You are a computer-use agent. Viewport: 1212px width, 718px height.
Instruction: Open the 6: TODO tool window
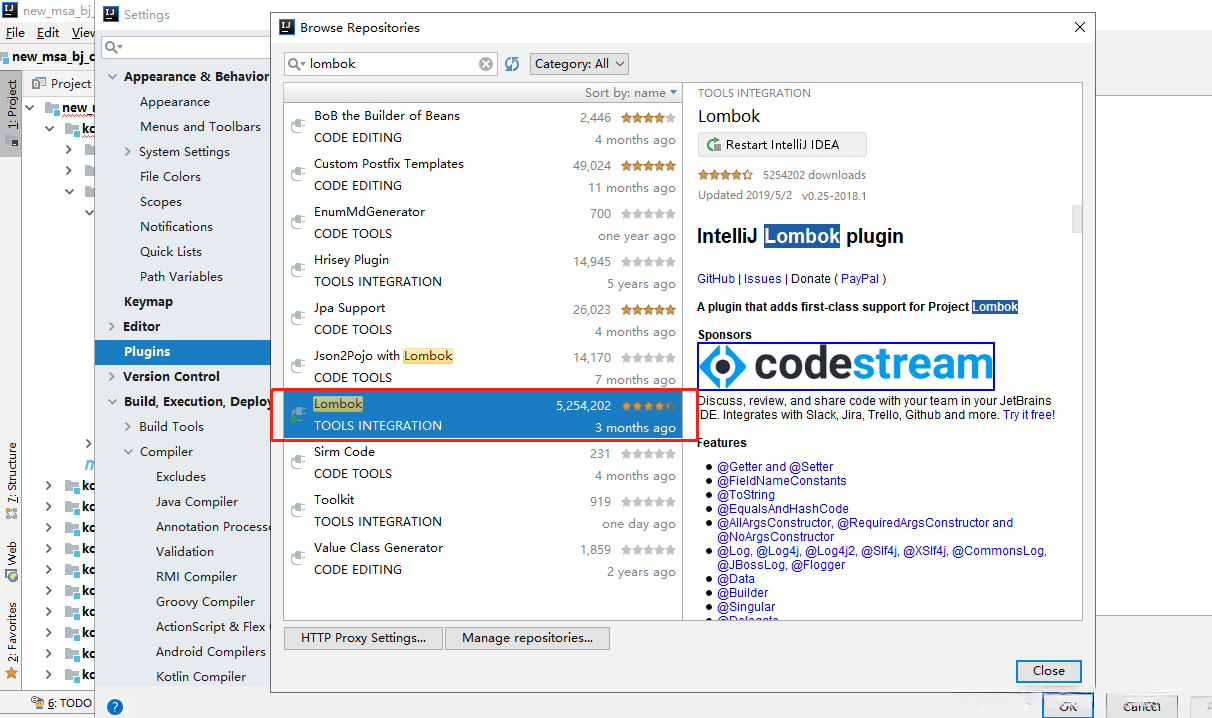click(62, 703)
